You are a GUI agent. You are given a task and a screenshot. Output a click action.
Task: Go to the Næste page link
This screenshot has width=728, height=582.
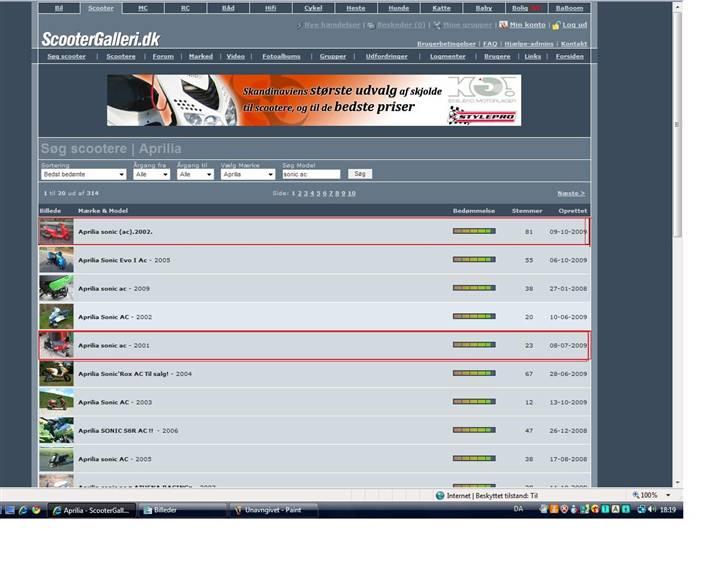[571, 193]
